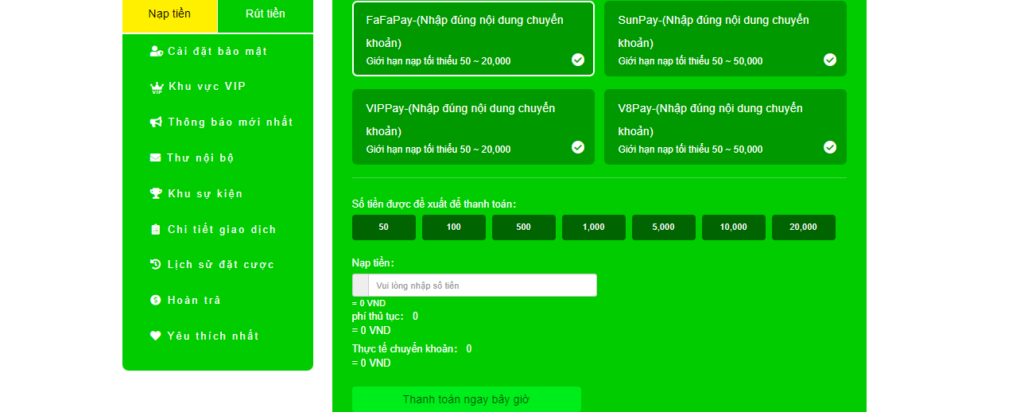Click the trophy icon beside Khu sự kiện

155,193
